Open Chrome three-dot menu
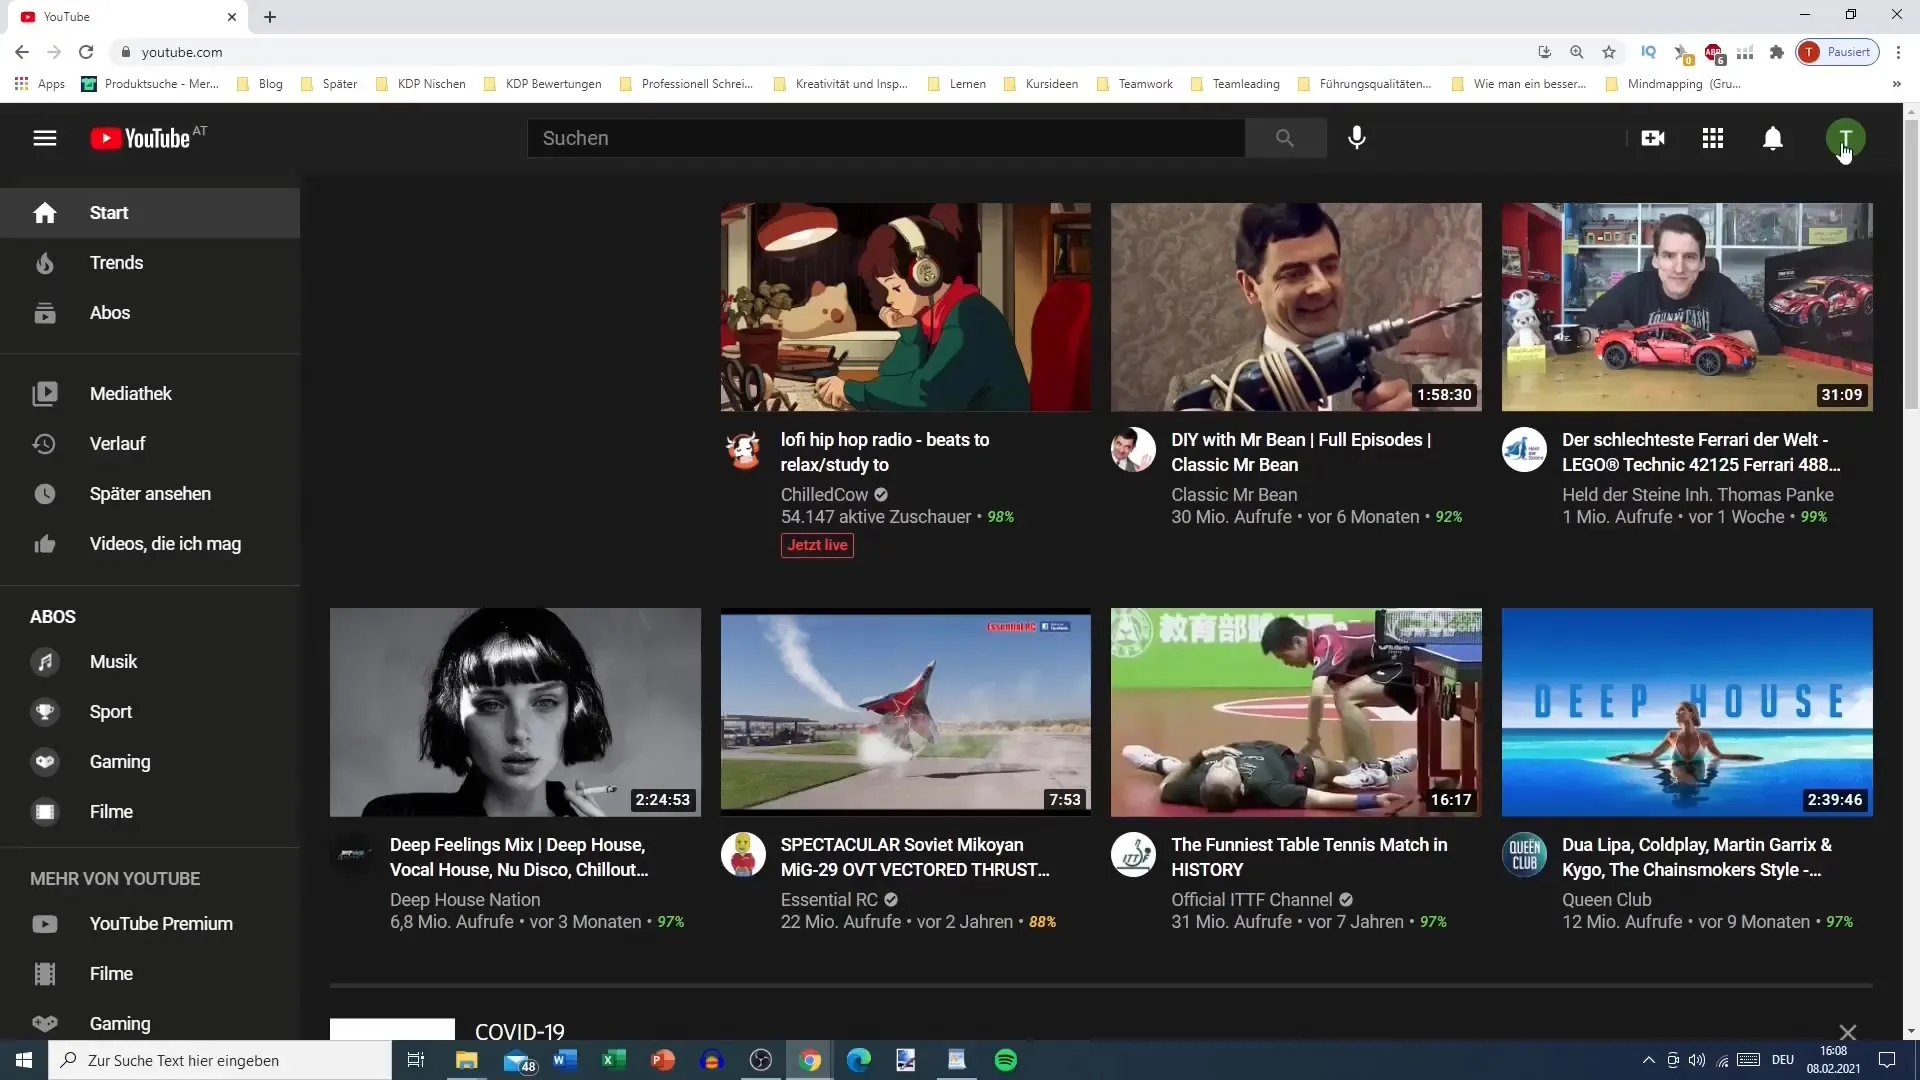The width and height of the screenshot is (1920, 1080). 1898,52
